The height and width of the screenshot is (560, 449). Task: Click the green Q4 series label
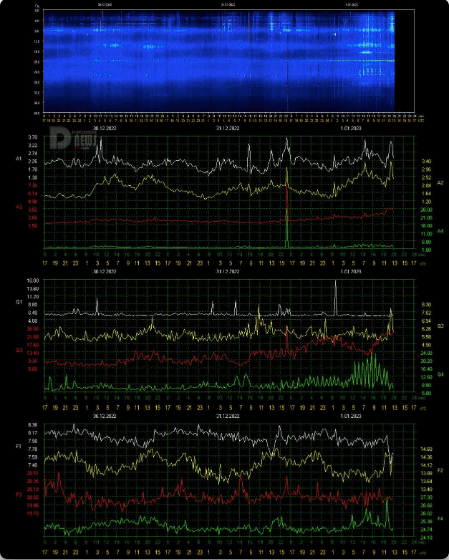(x=440, y=375)
